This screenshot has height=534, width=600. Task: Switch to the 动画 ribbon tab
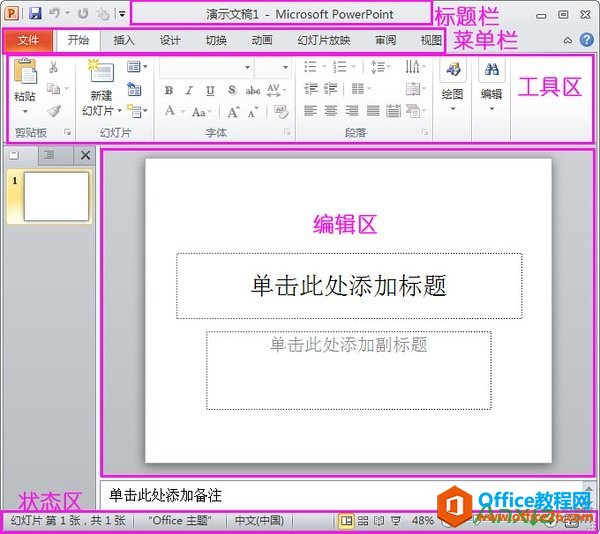262,40
